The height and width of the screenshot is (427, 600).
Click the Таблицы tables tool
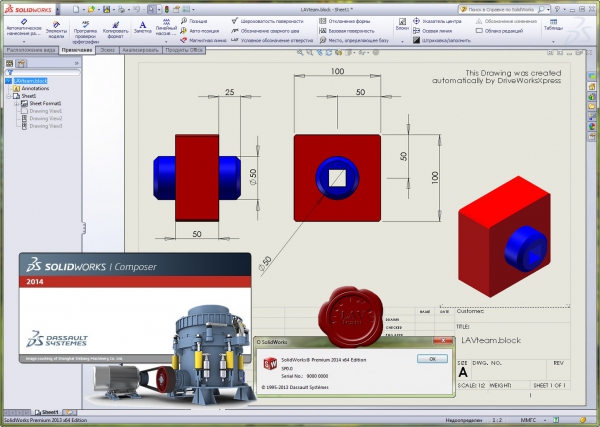[553, 24]
